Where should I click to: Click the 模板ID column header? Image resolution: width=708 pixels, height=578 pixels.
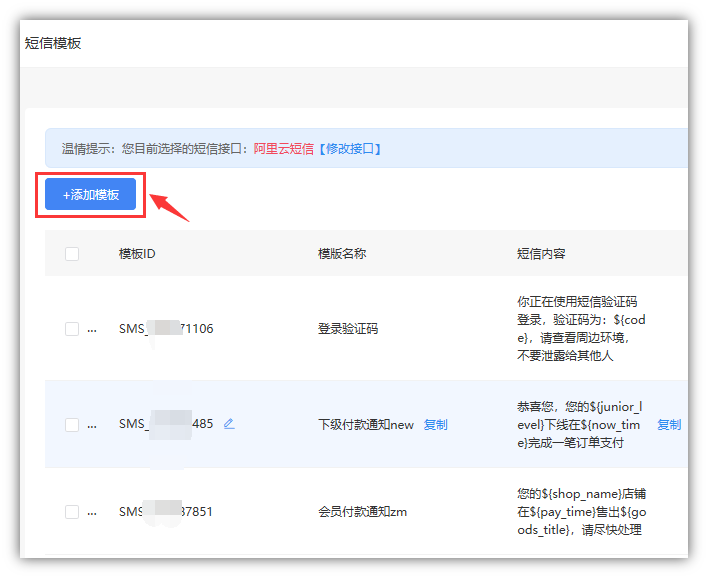[x=137, y=254]
